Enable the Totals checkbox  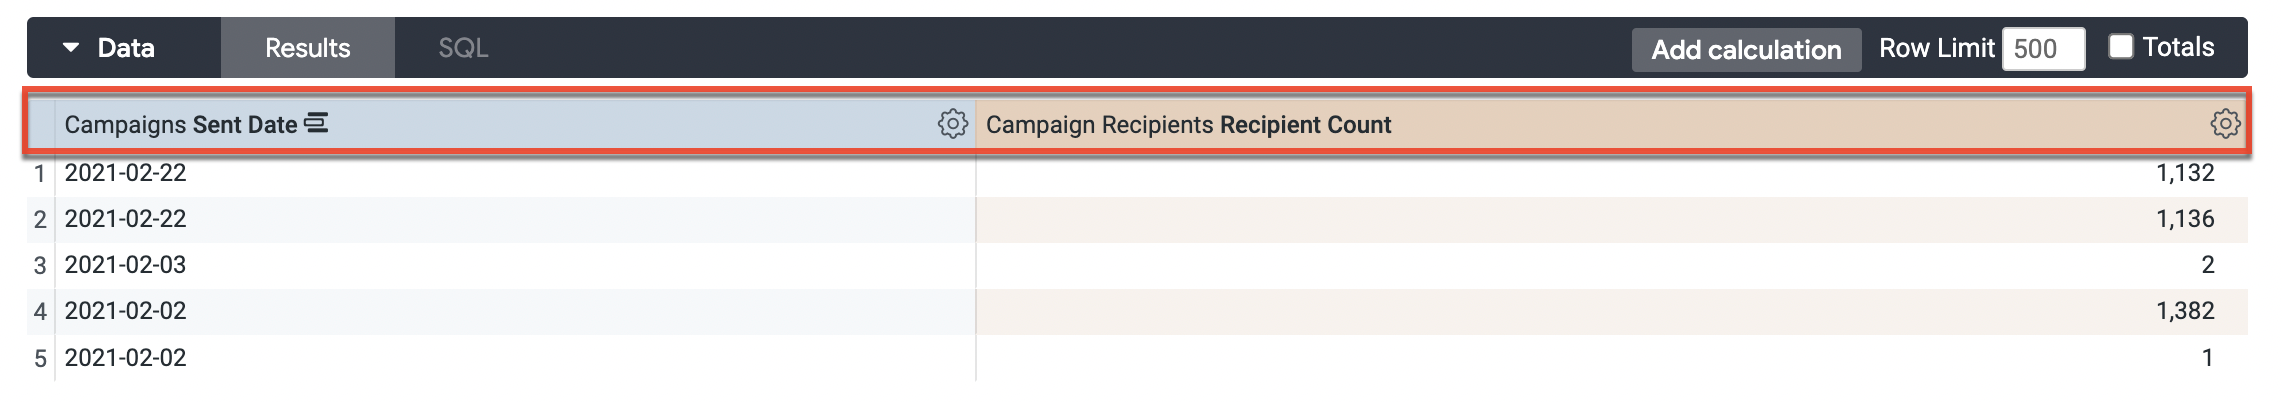(2120, 47)
